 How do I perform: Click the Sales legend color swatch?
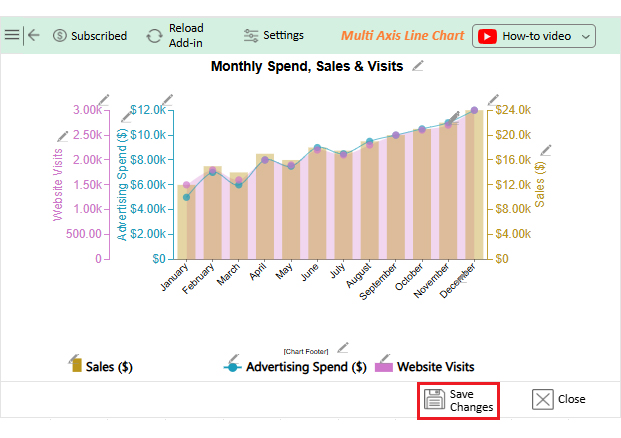click(76, 366)
